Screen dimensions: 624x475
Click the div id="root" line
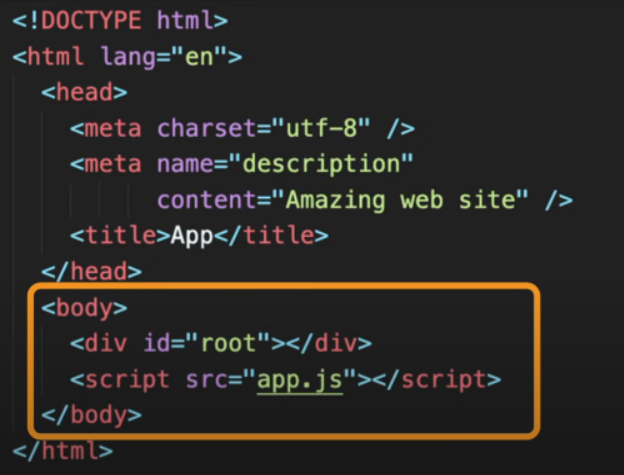click(x=221, y=343)
